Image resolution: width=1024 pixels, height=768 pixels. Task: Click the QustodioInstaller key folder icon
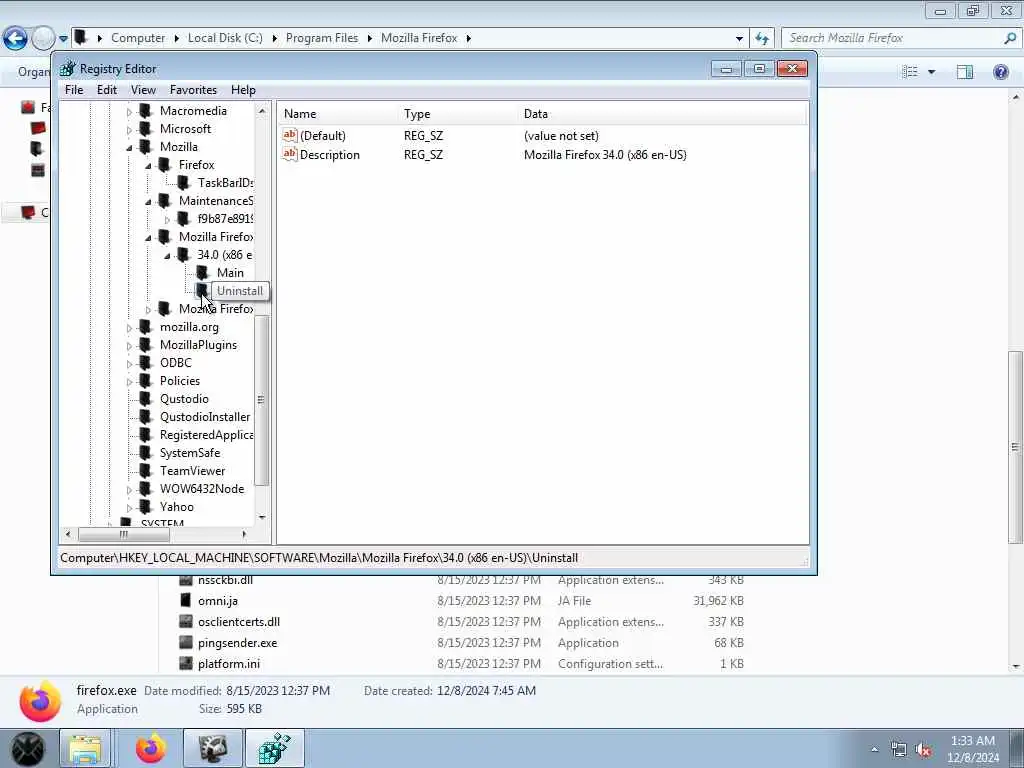[146, 417]
